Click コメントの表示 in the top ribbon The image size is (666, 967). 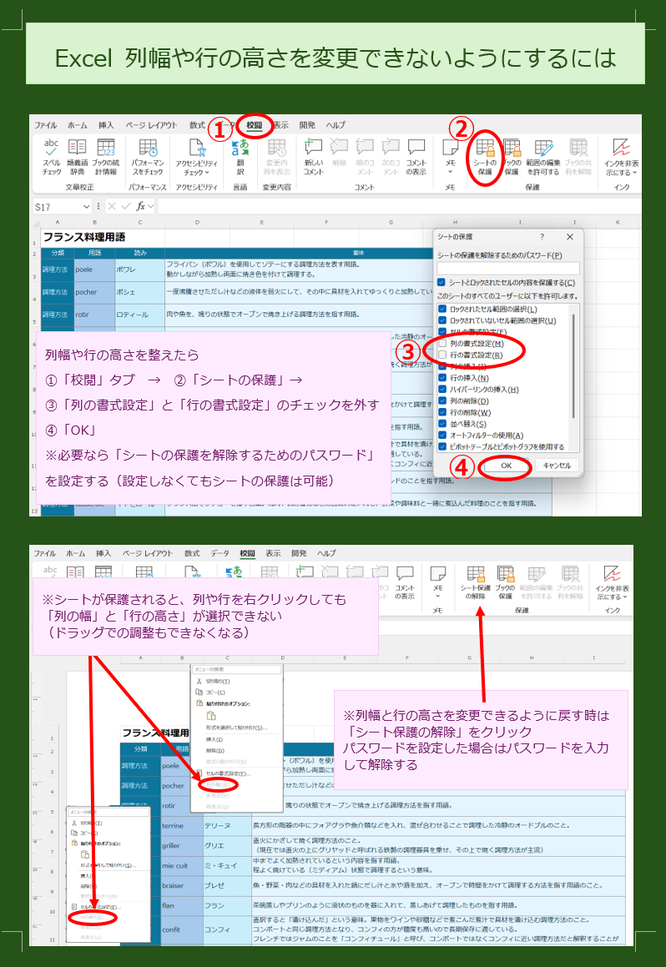pyautogui.click(x=416, y=157)
